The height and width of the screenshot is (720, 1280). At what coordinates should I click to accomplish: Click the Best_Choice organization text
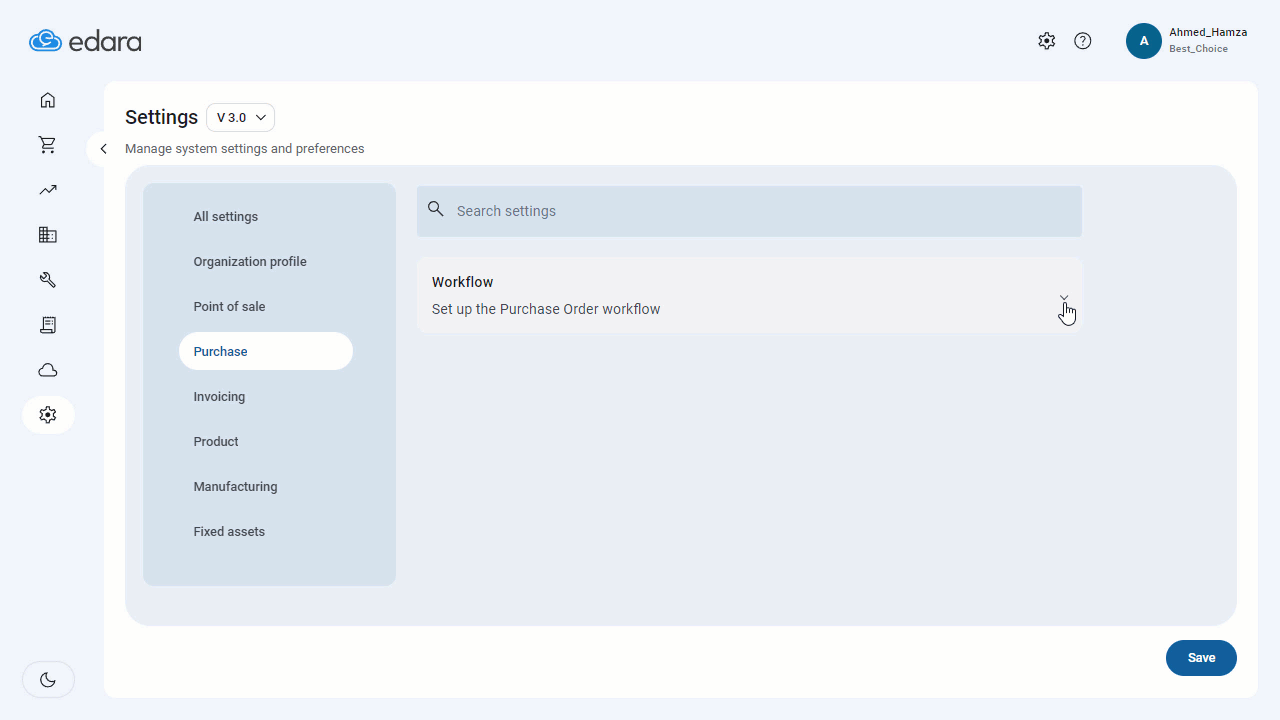(x=1198, y=49)
